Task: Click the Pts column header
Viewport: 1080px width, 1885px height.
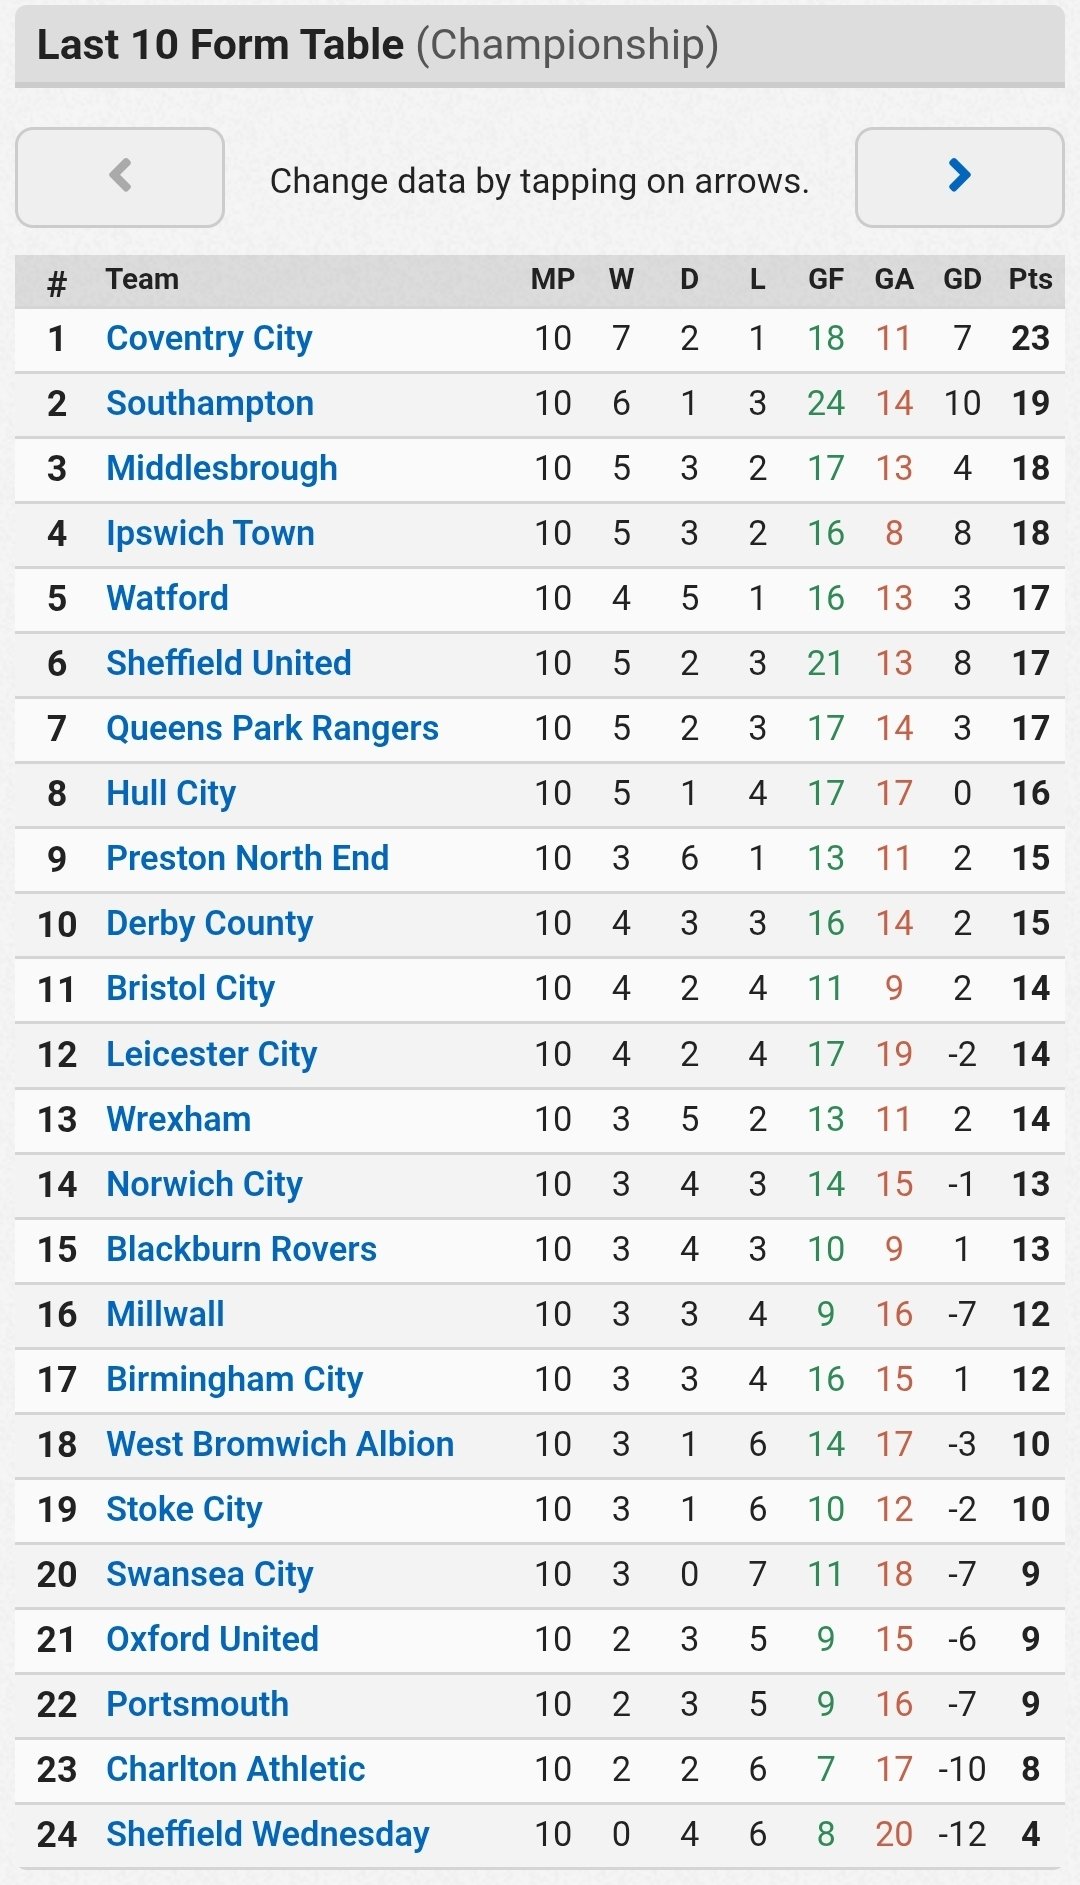Action: point(1030,279)
